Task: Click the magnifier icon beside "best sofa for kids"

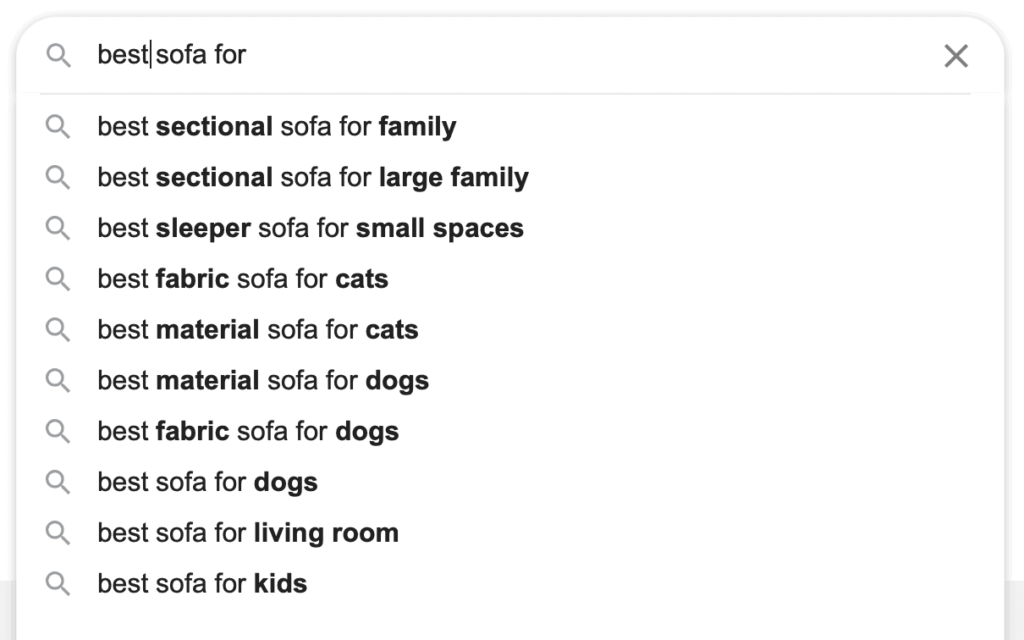Action: click(x=58, y=584)
